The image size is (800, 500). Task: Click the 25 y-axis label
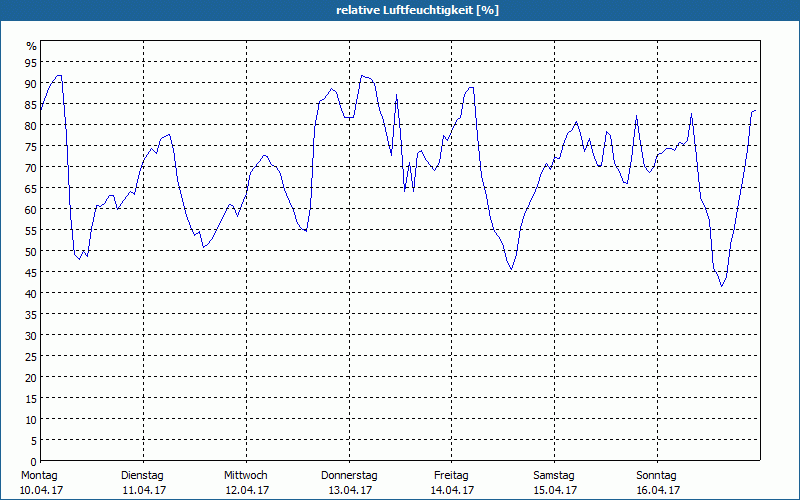31,357
